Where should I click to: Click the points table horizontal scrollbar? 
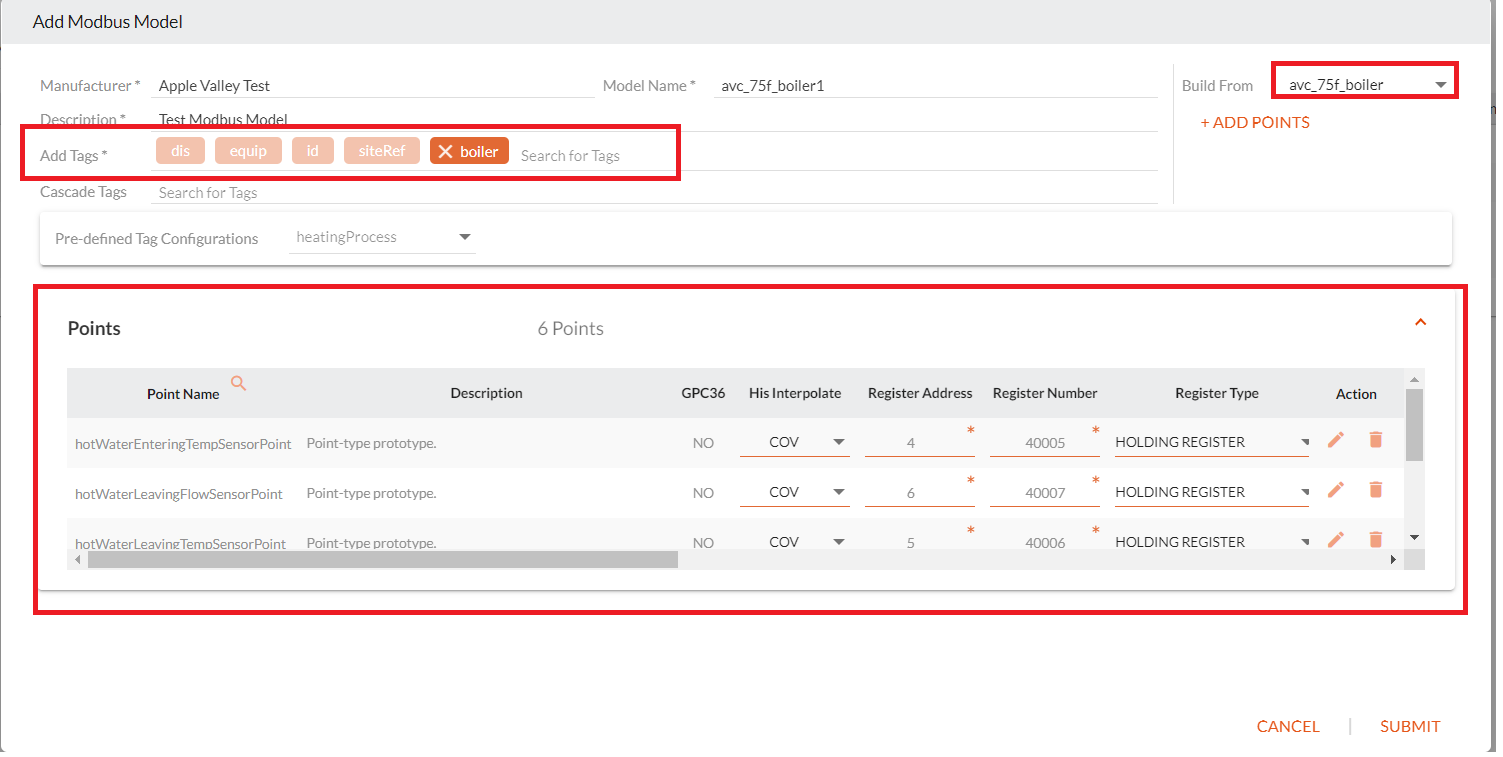click(x=382, y=560)
